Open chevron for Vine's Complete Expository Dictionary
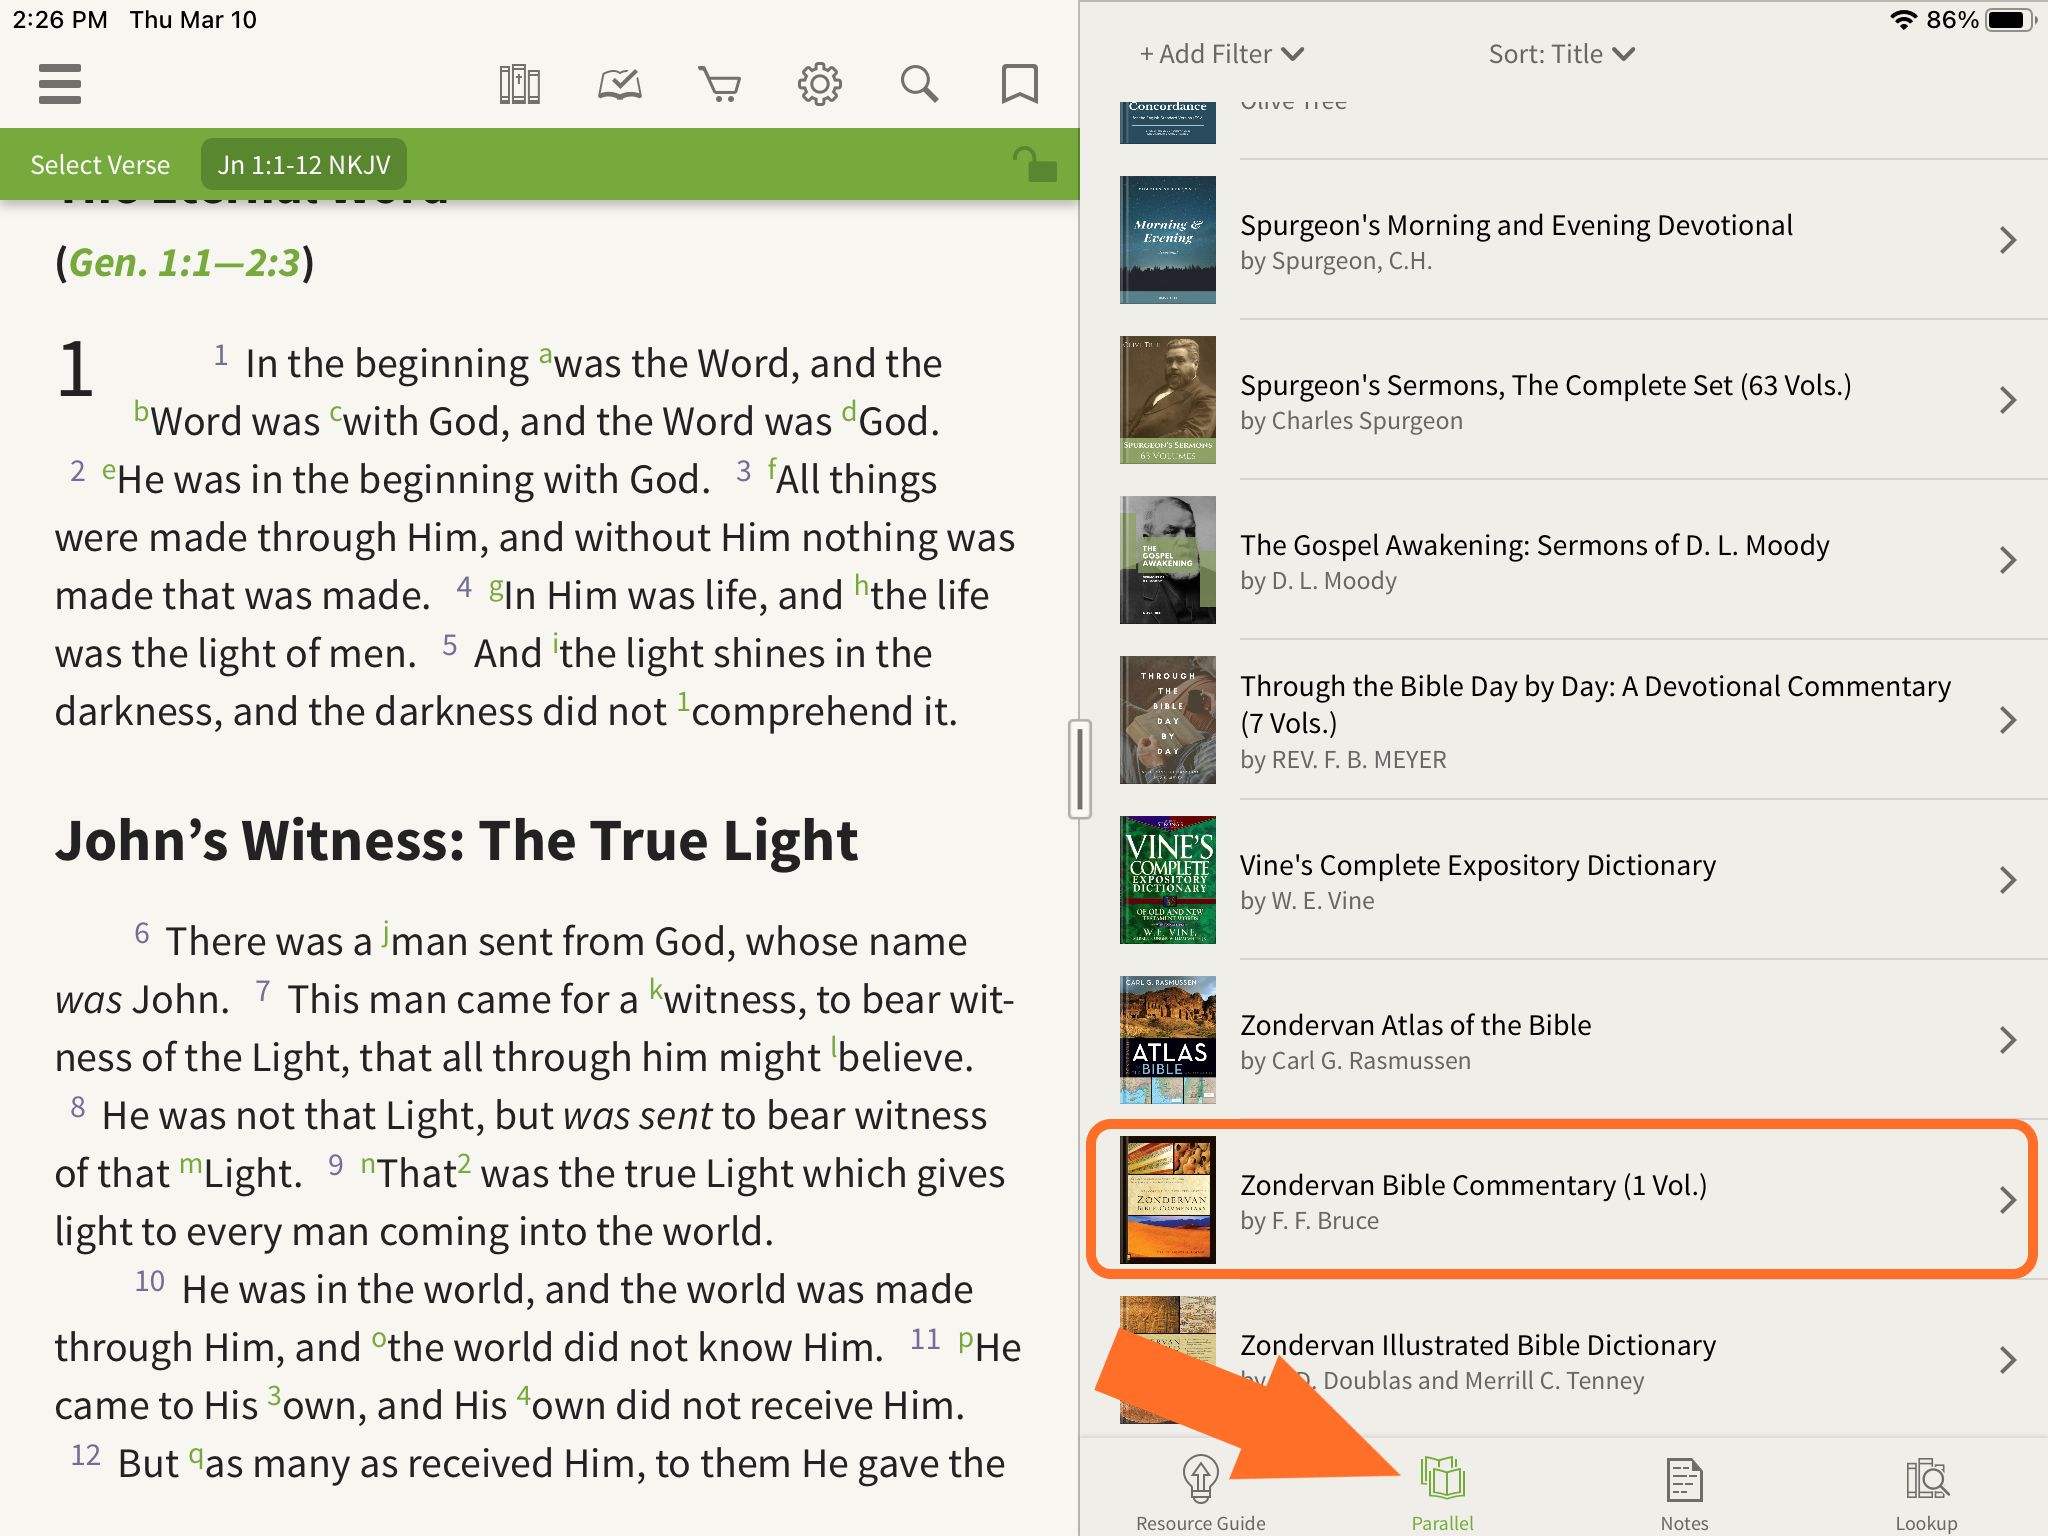 [x=2008, y=880]
